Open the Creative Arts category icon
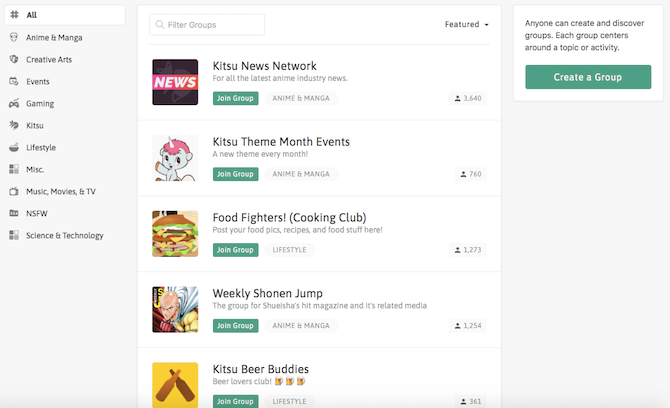 pyautogui.click(x=14, y=59)
